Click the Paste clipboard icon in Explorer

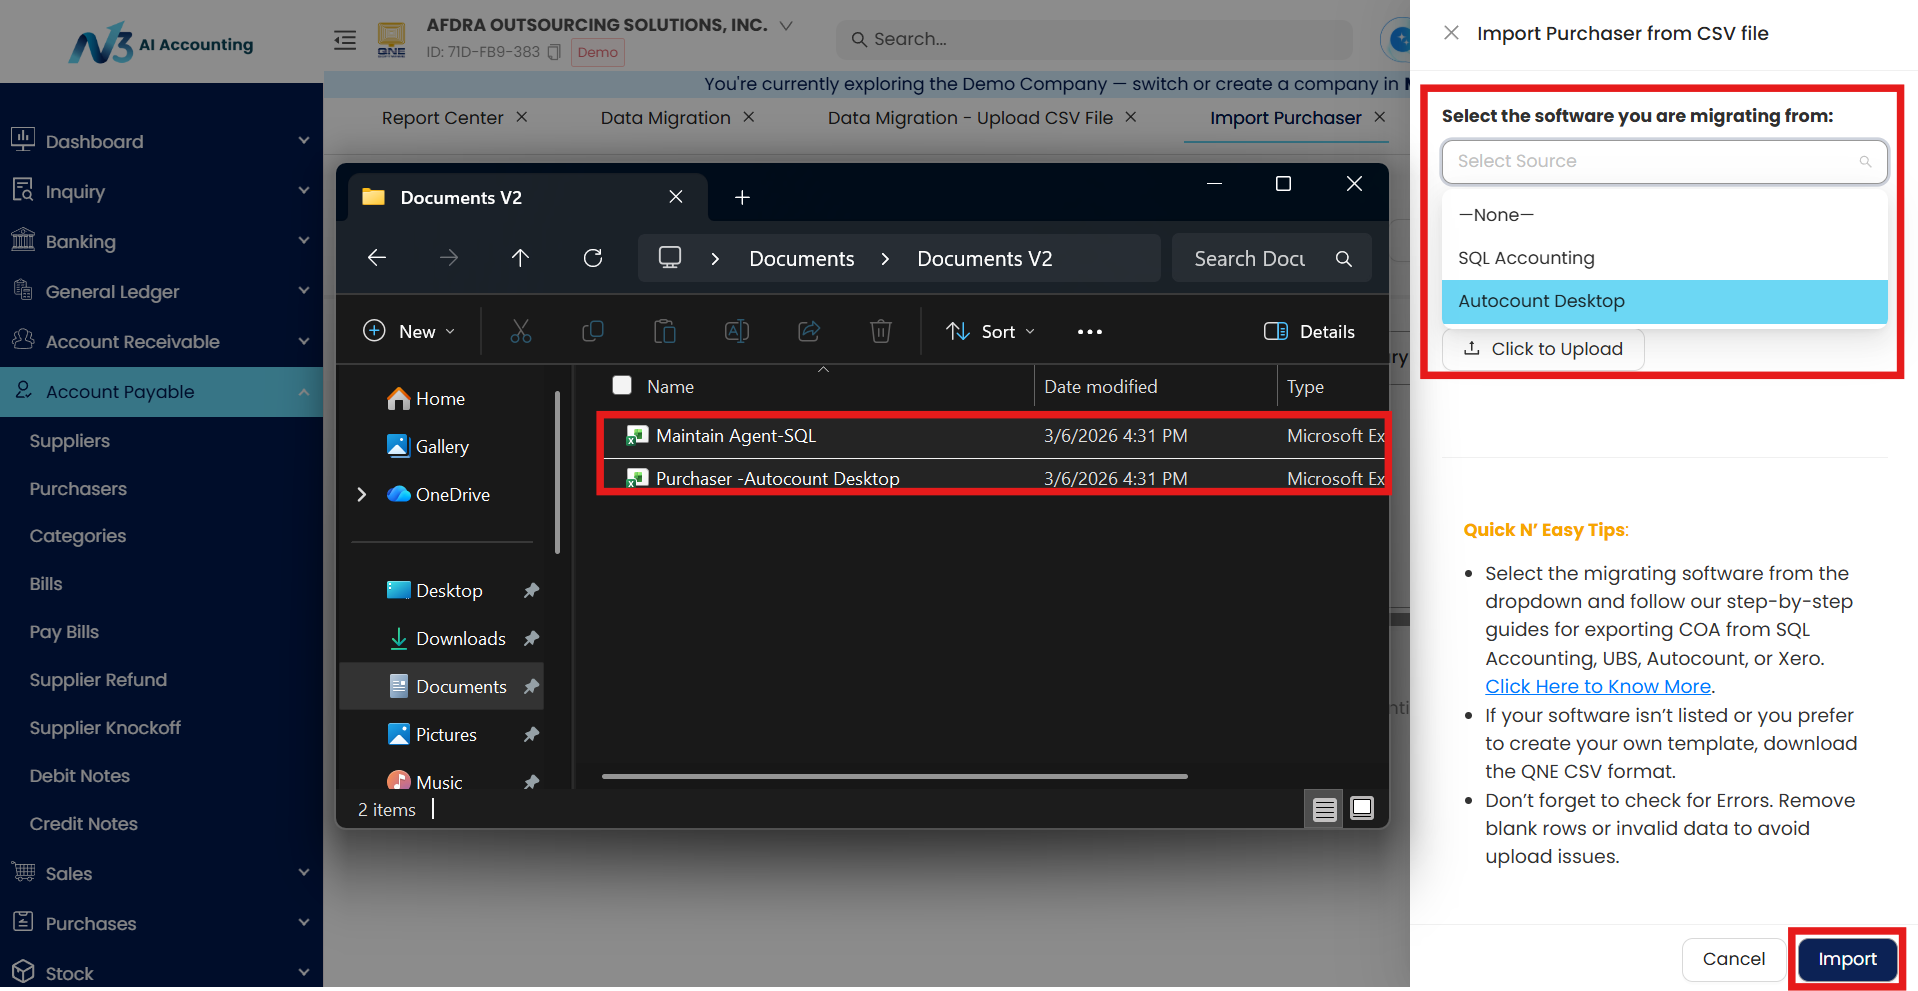[665, 331]
